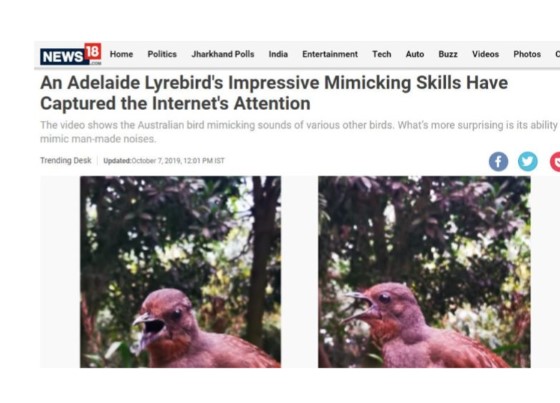The image size is (560, 403).
Task: Share article on Twitter
Action: 528,161
